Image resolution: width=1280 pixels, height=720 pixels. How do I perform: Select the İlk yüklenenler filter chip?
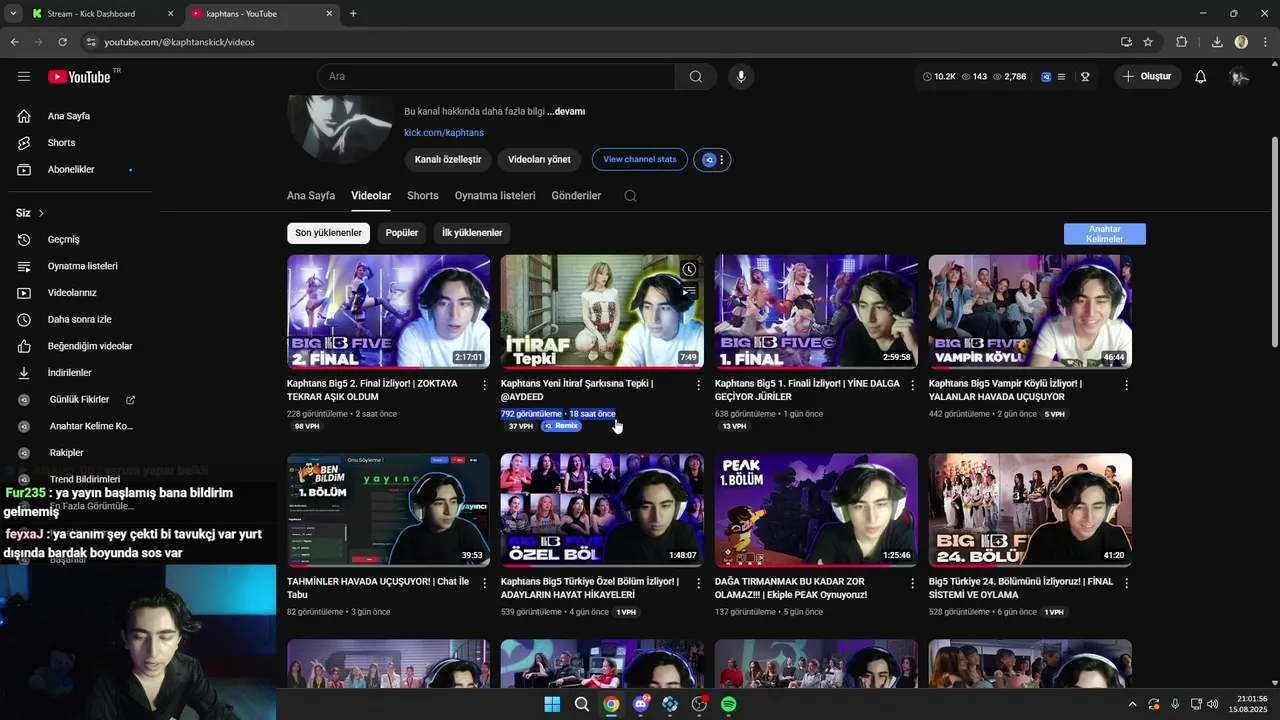472,233
